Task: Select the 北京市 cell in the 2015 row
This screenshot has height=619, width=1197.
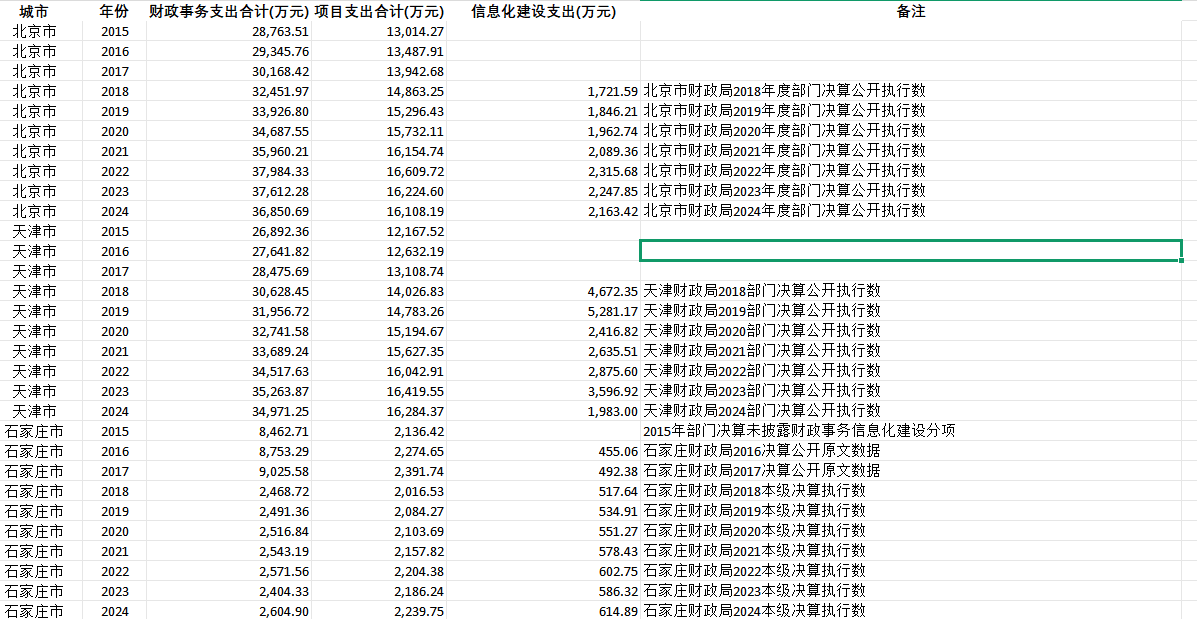Action: point(34,32)
